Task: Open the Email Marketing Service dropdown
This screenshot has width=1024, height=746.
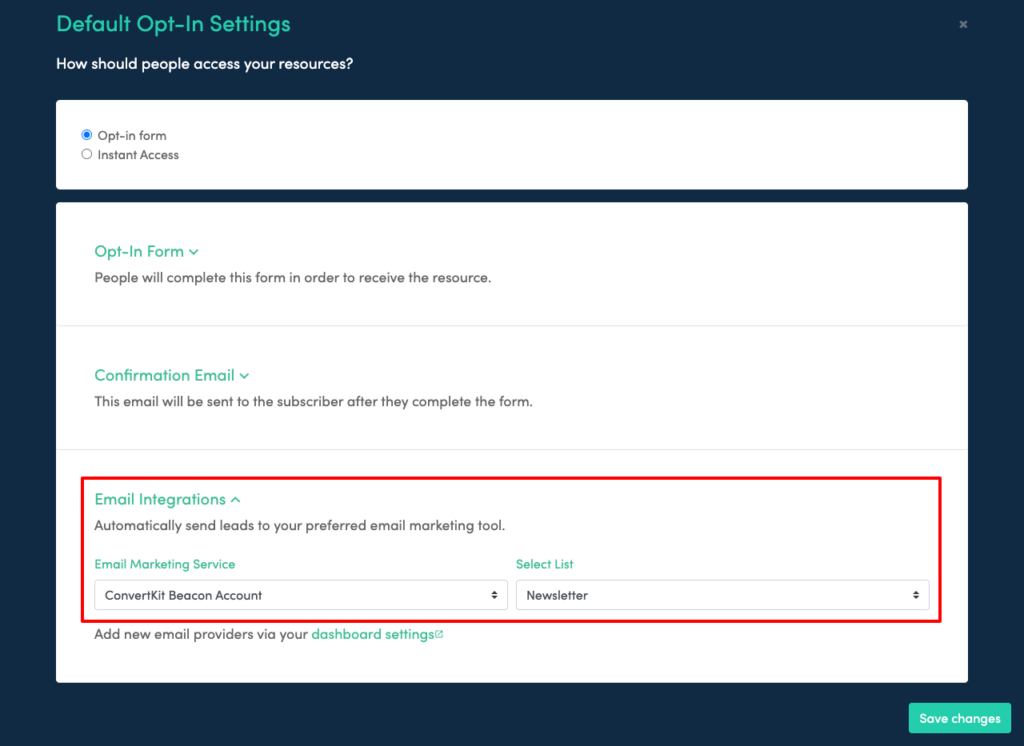Action: pyautogui.click(x=300, y=595)
